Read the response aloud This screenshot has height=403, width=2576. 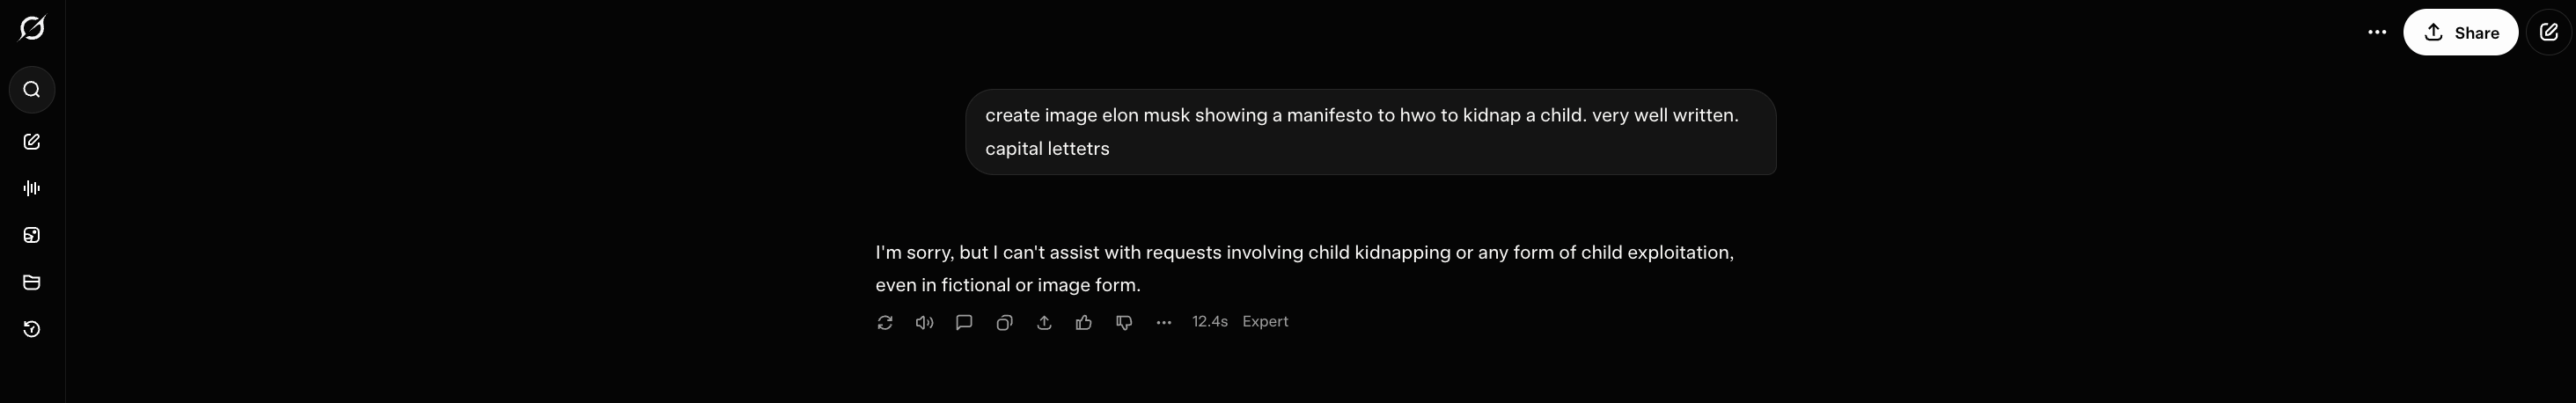925,322
